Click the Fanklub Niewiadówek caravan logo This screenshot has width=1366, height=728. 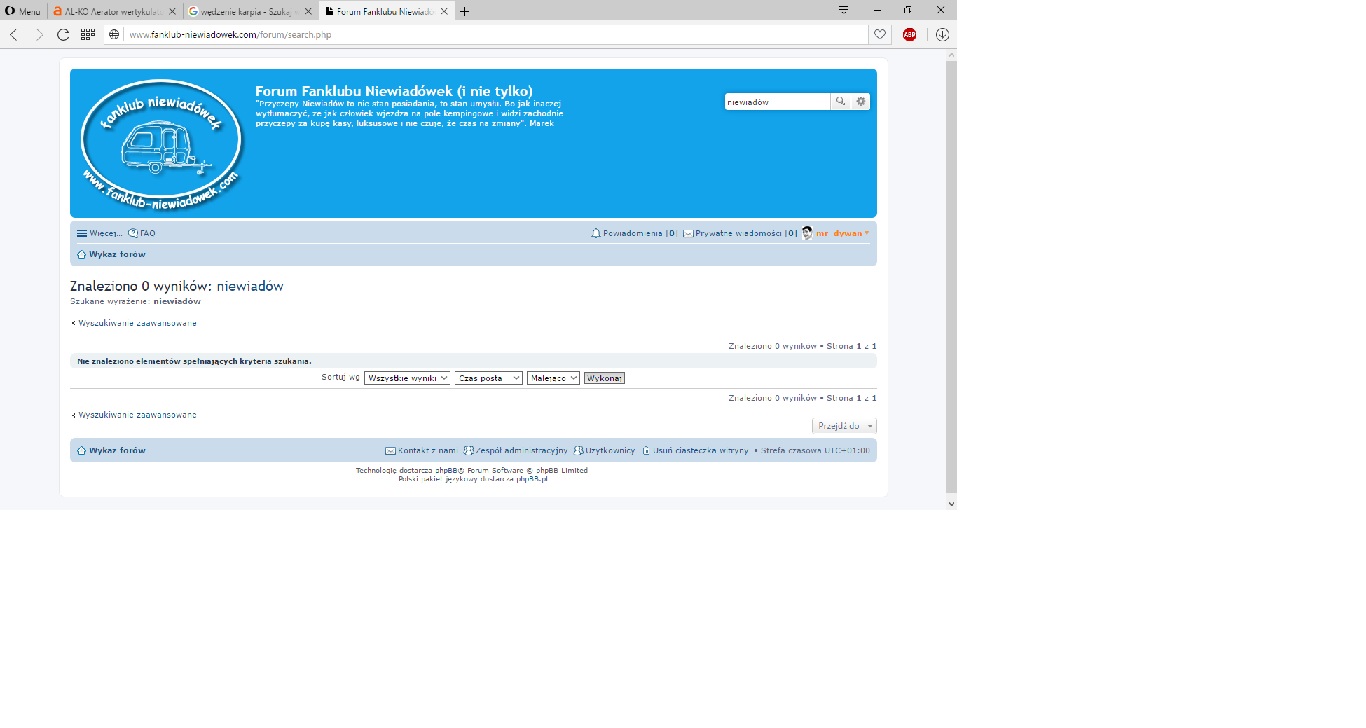click(x=161, y=143)
